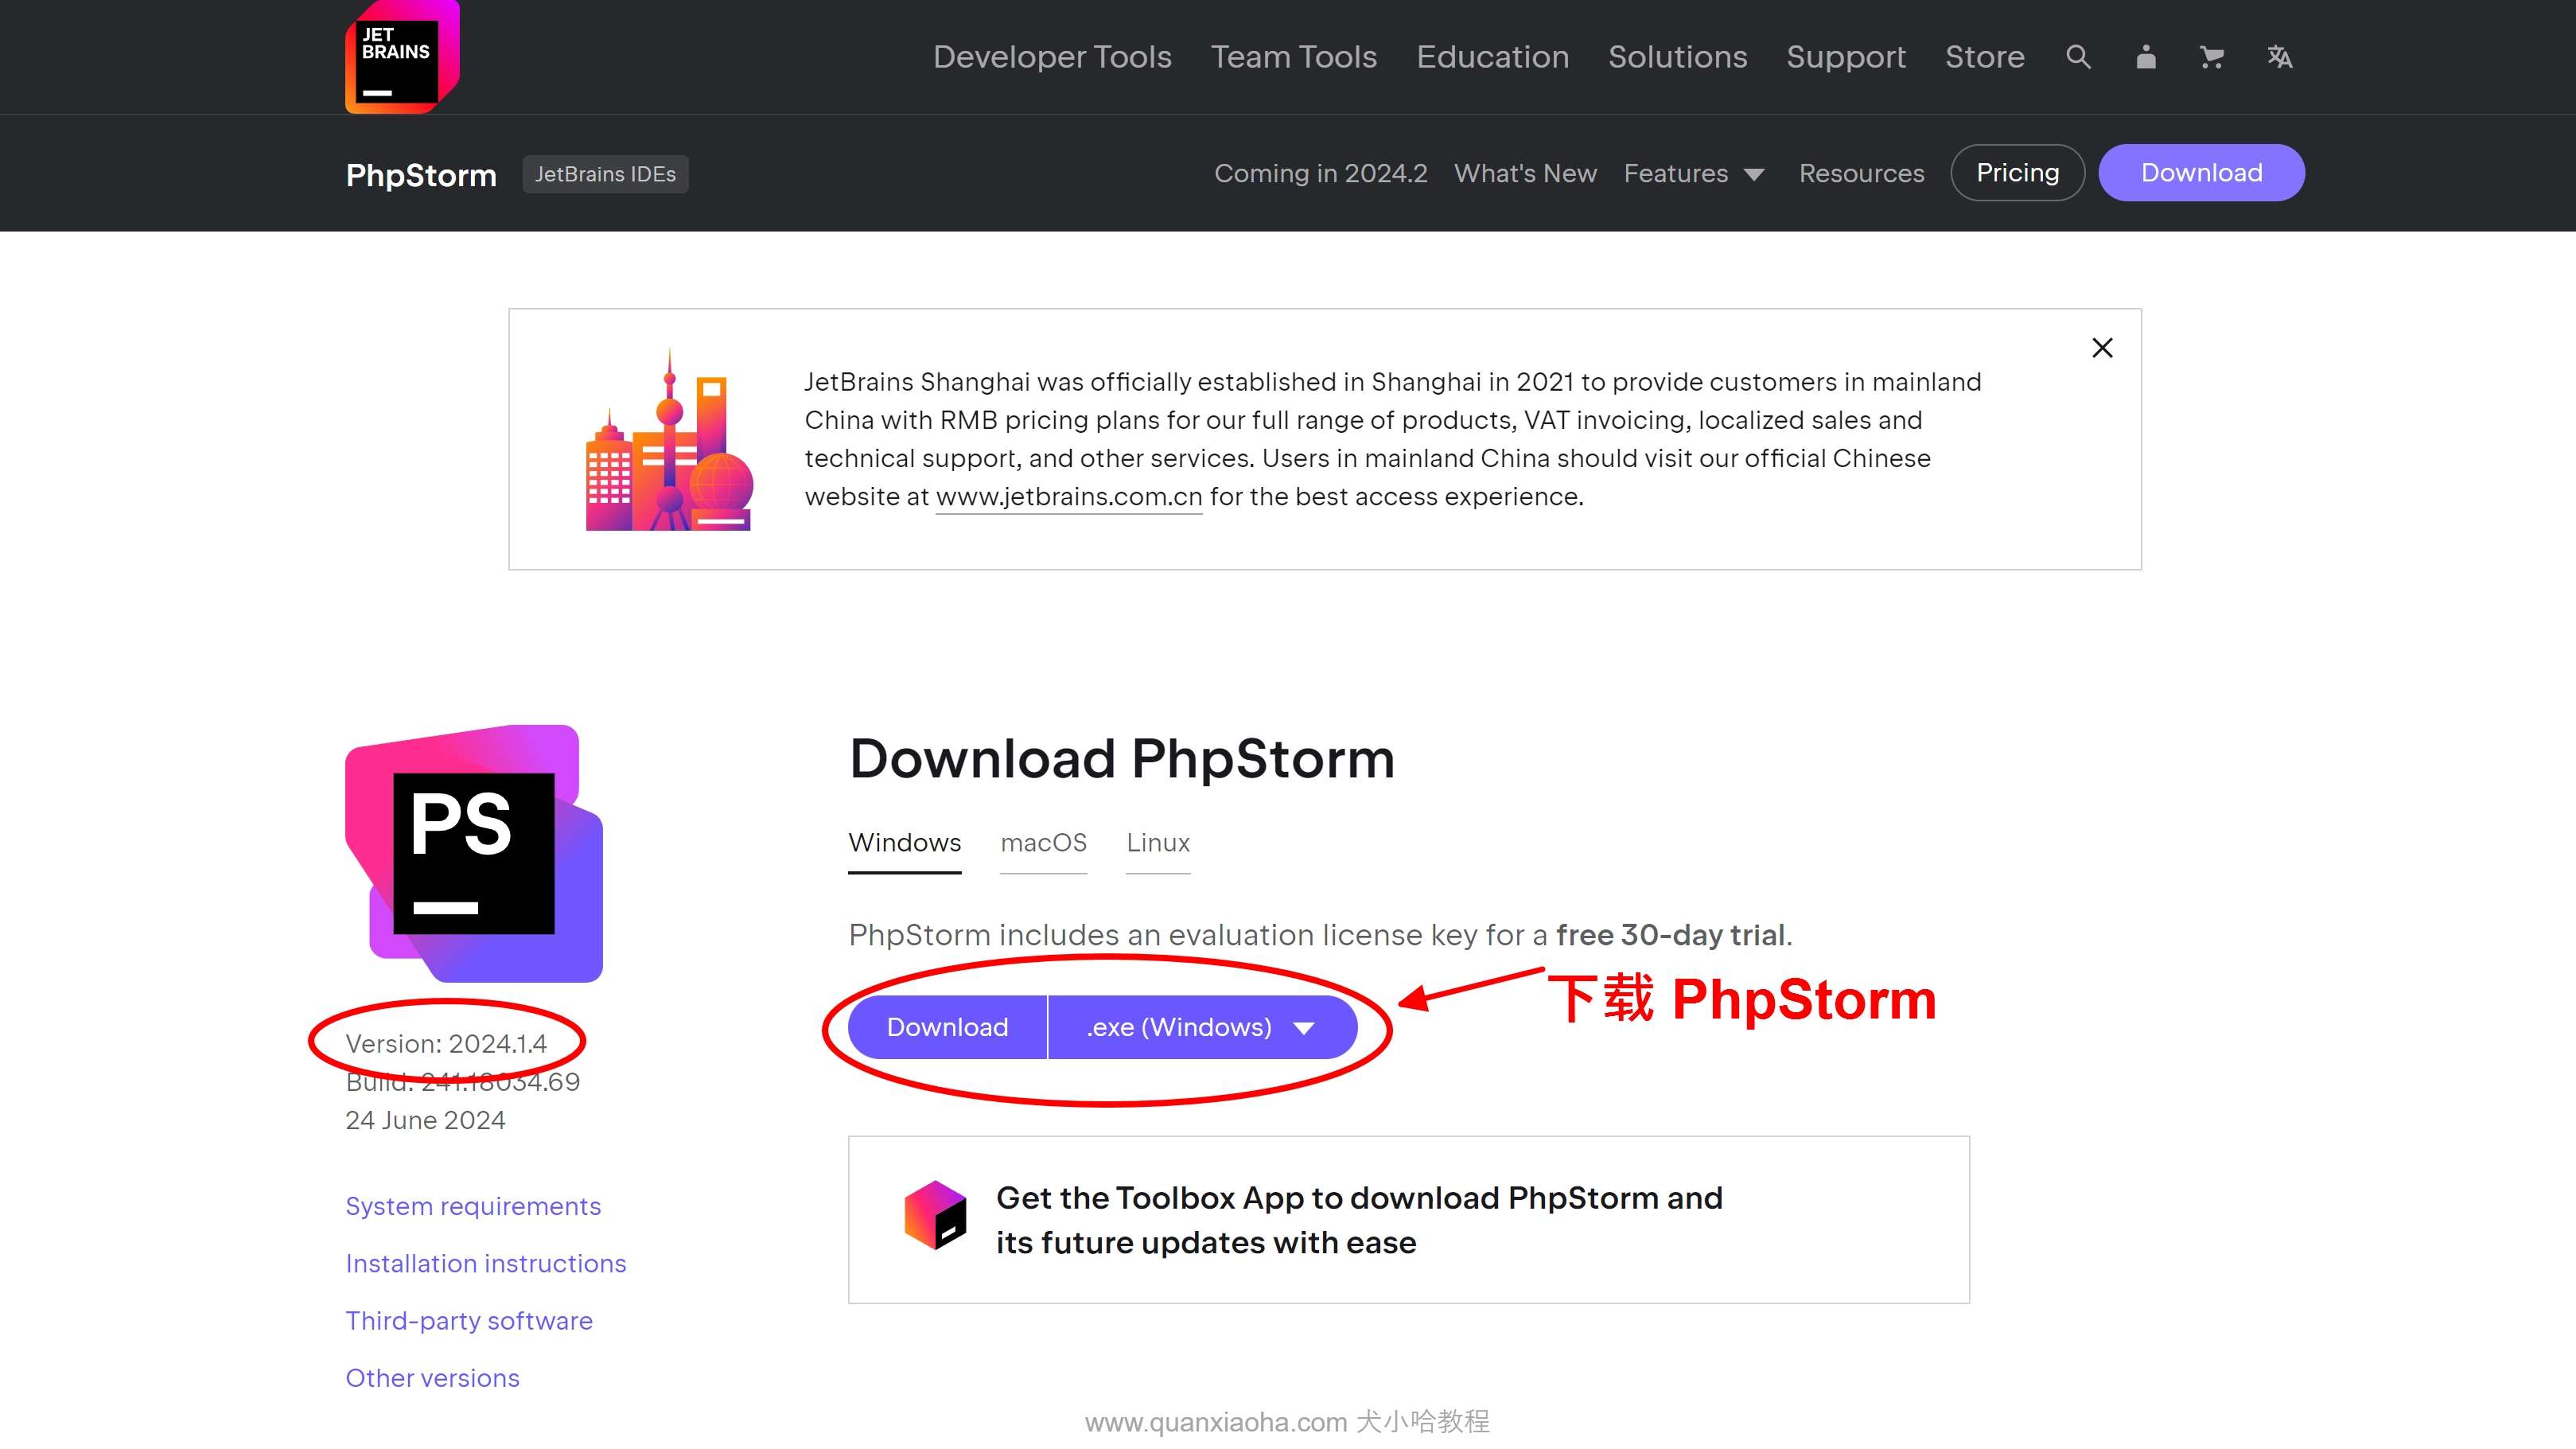Click the header Download button
The image size is (2576, 1449).
tap(2201, 173)
